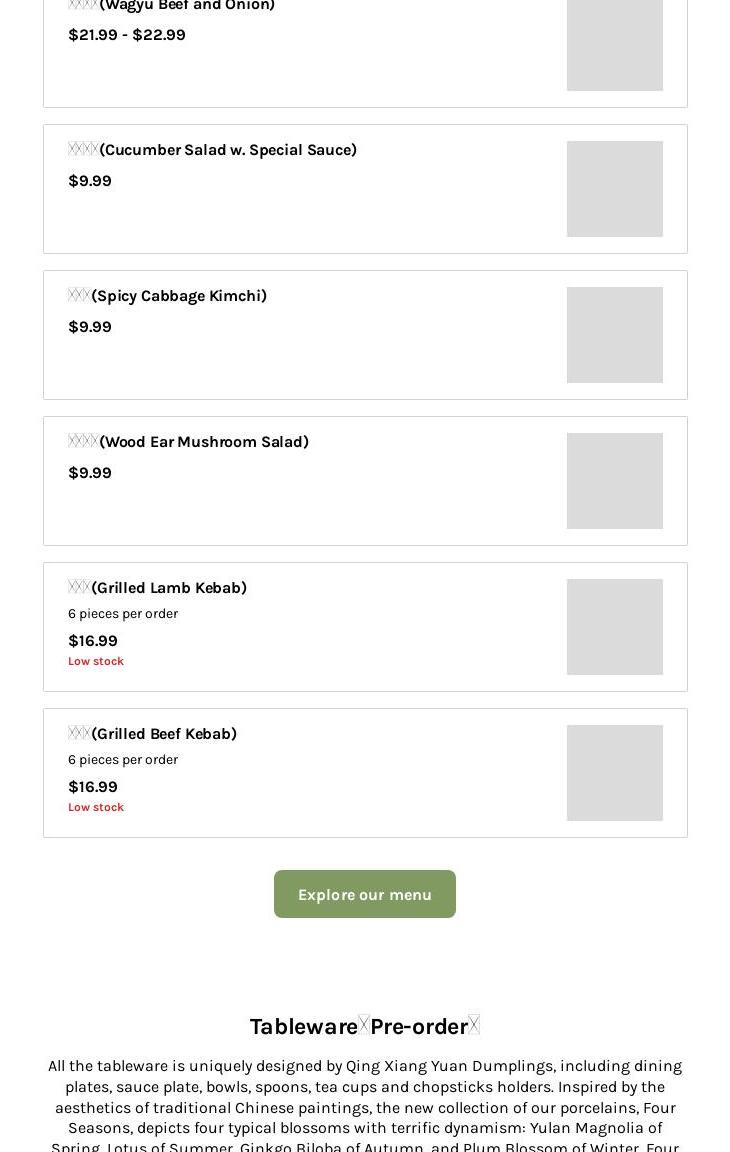The width and height of the screenshot is (730, 1152).
Task: Select the Wood Ear Mushroom Salad title
Action: pos(203,442)
